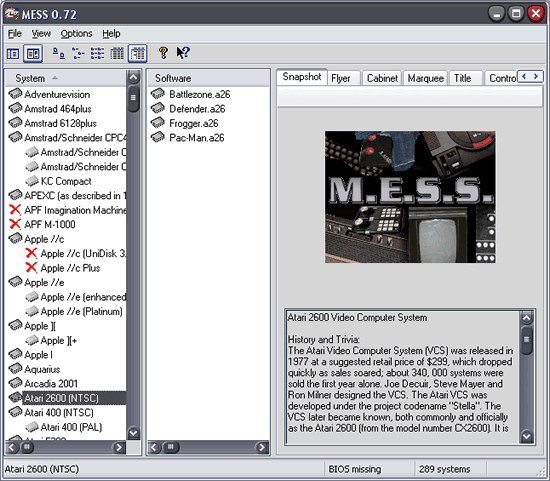
Task: Select Apple //e in the system list
Action: click(x=44, y=282)
